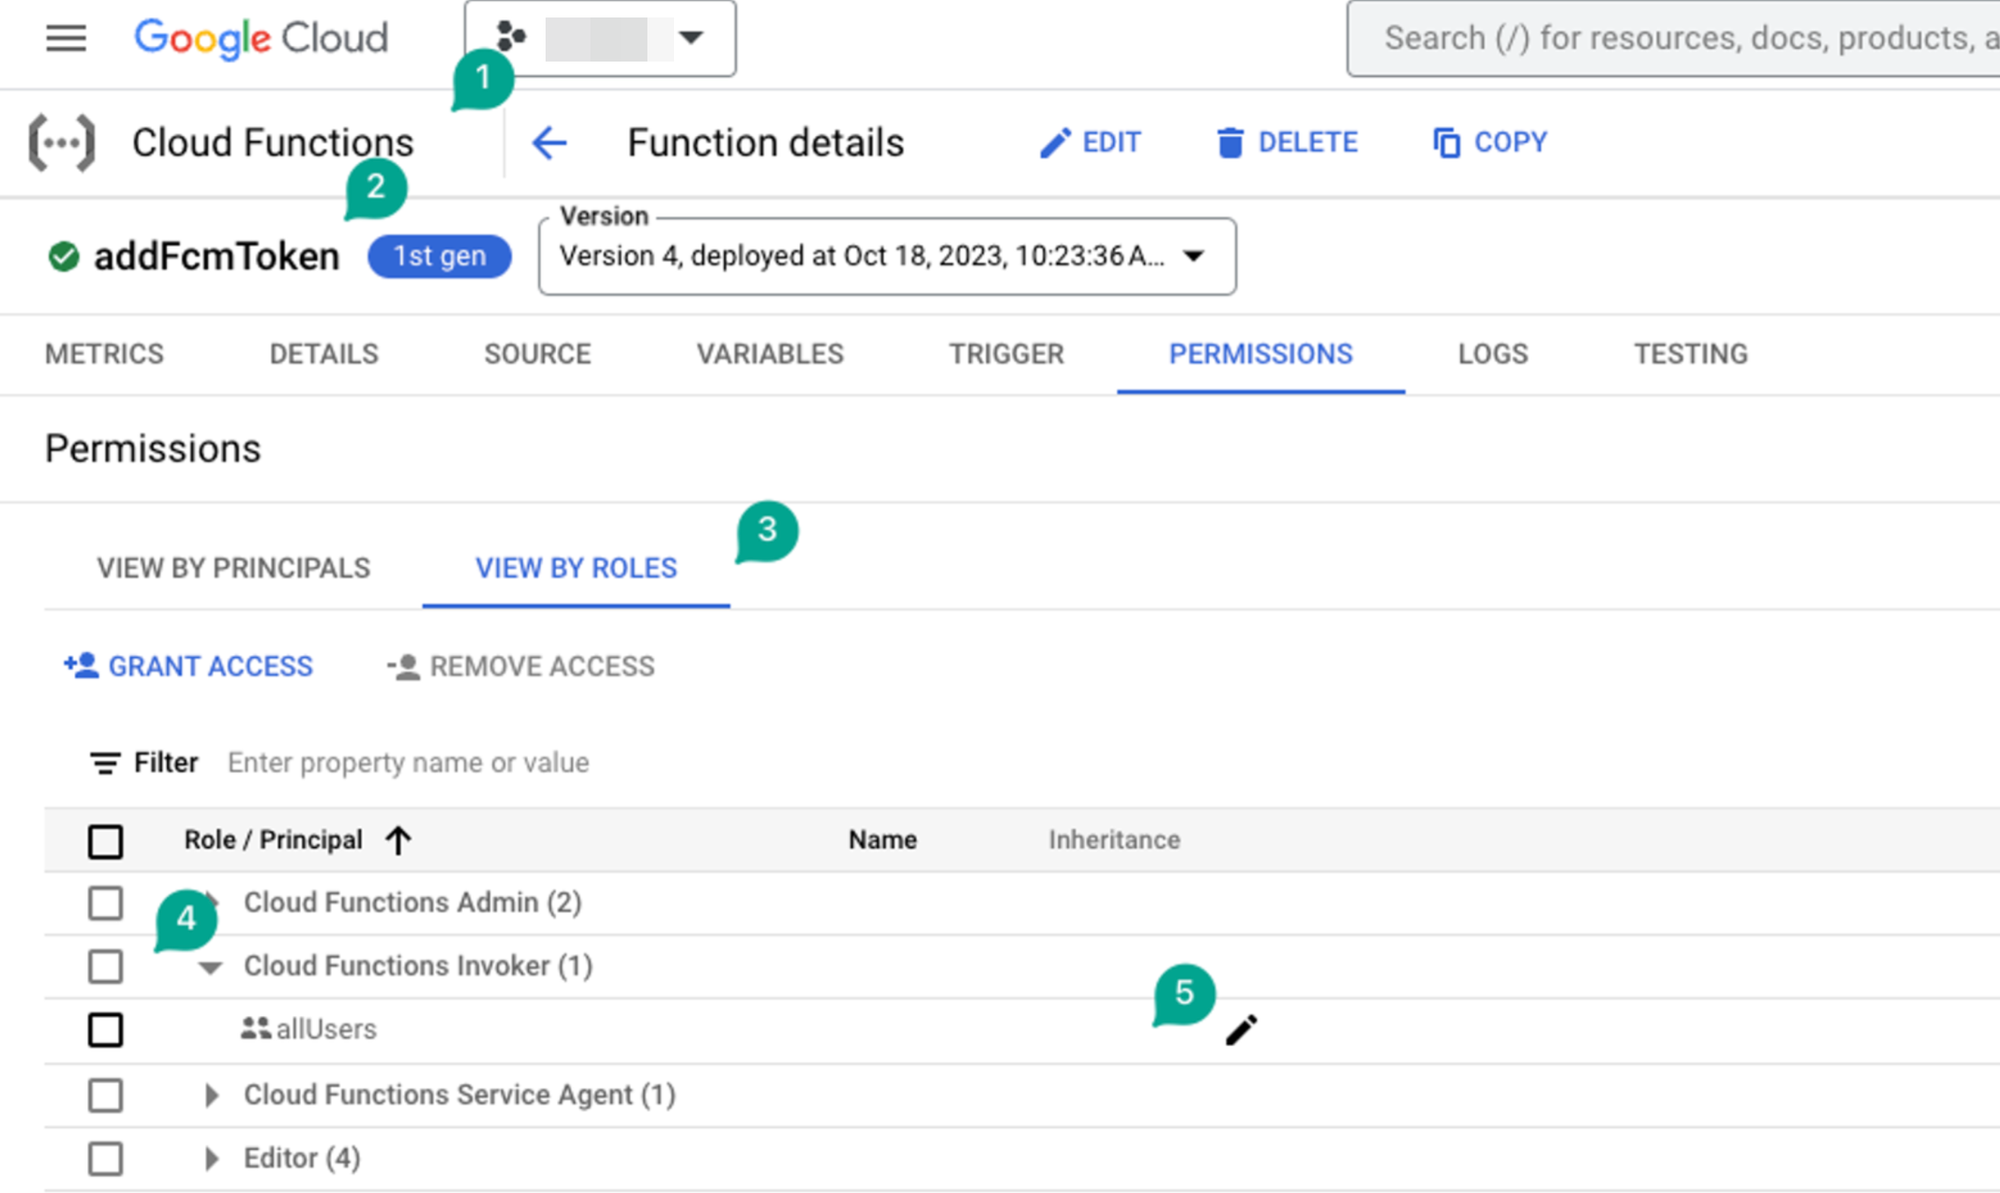Switch to the Details tab

tap(324, 354)
